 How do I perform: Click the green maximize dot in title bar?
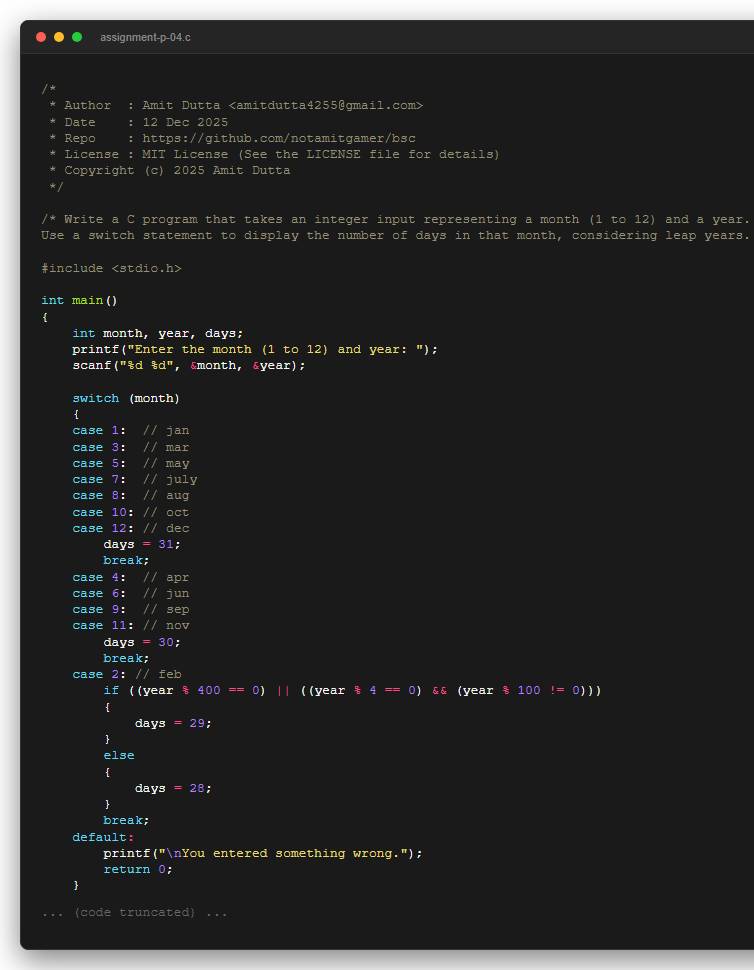(x=77, y=37)
